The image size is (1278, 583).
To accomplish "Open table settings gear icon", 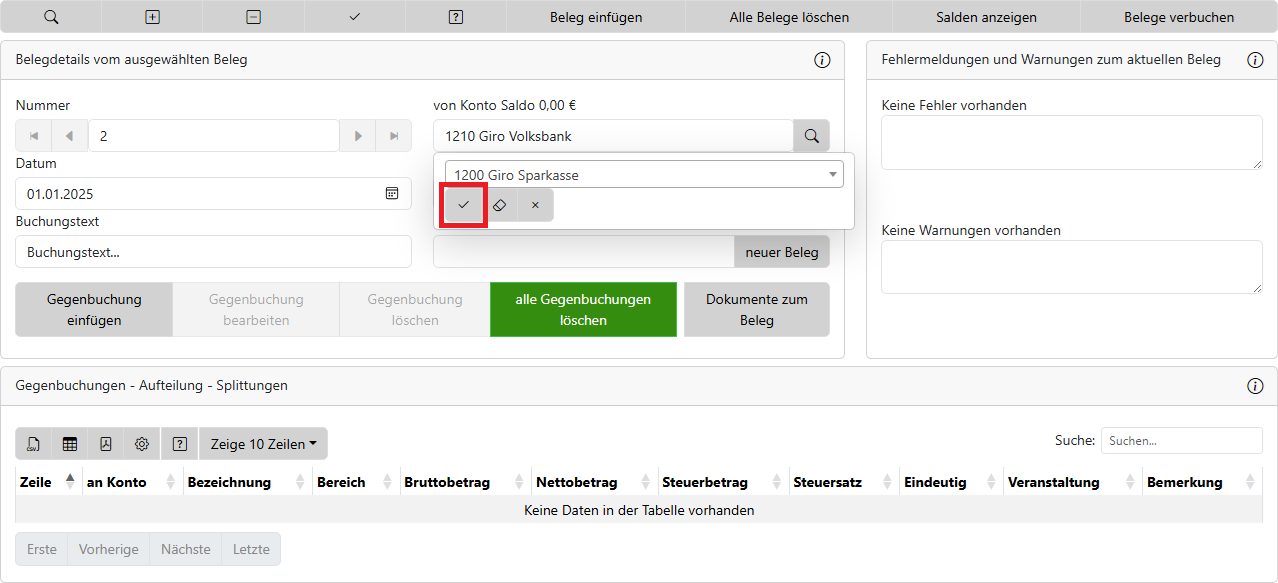I will pyautogui.click(x=142, y=444).
